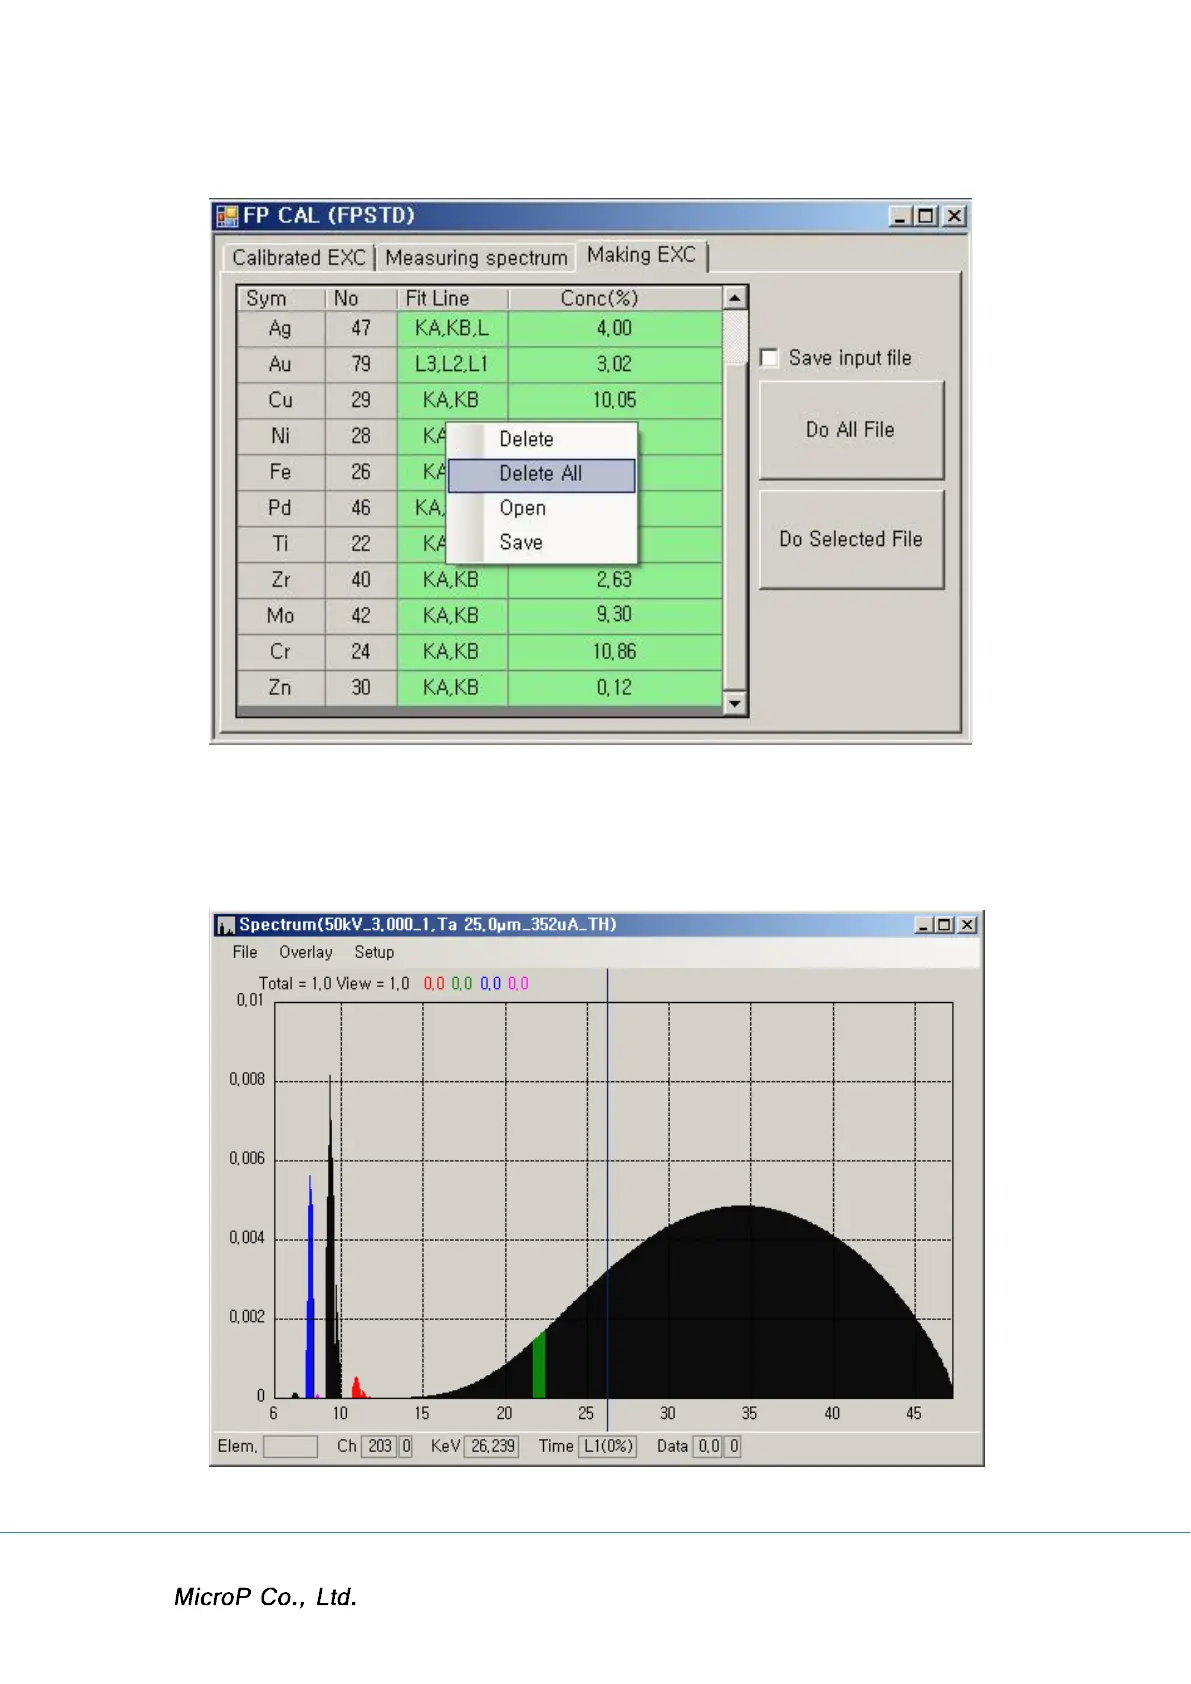Maximize the Spectrum window
Image resolution: width=1191 pixels, height=1684 pixels.
click(945, 925)
